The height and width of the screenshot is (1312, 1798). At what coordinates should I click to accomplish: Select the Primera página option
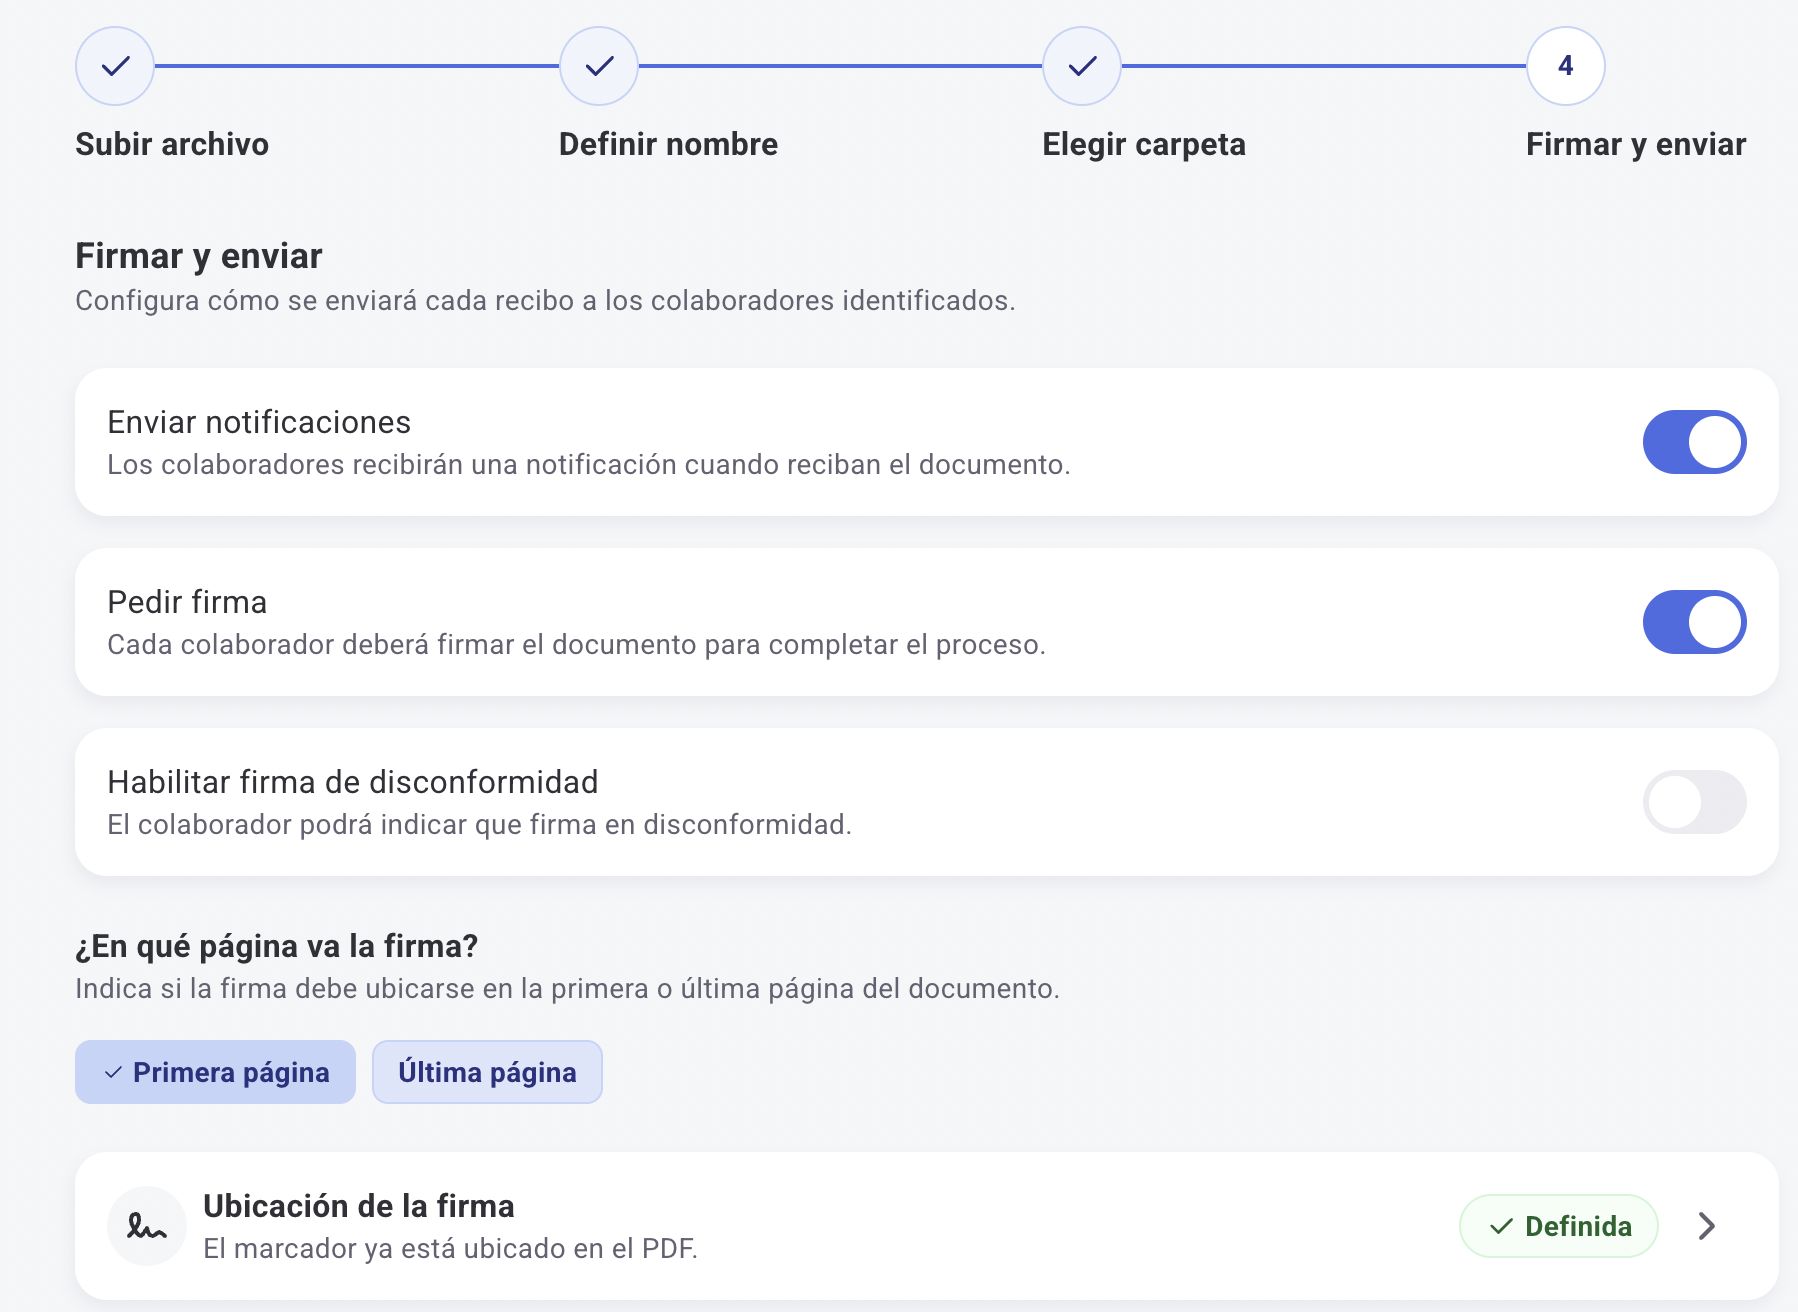coord(215,1072)
